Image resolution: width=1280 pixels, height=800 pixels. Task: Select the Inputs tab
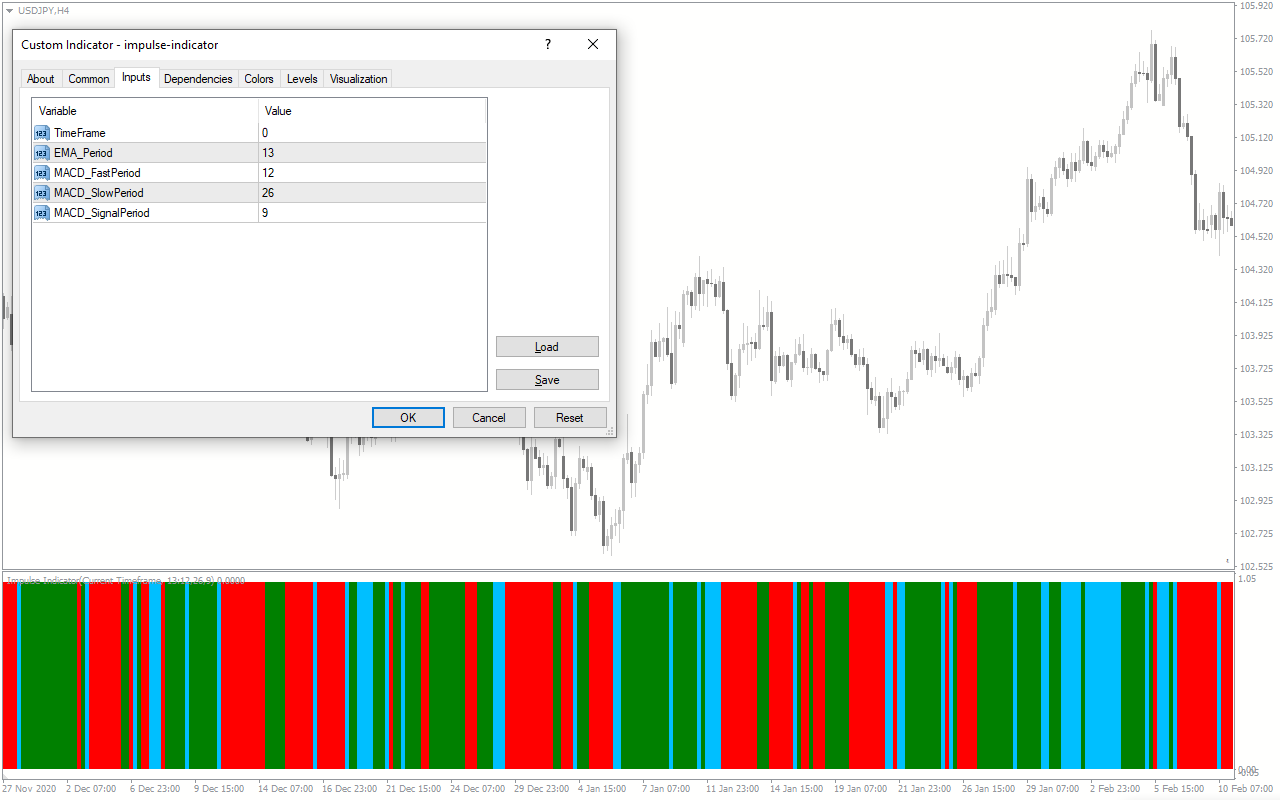(136, 78)
